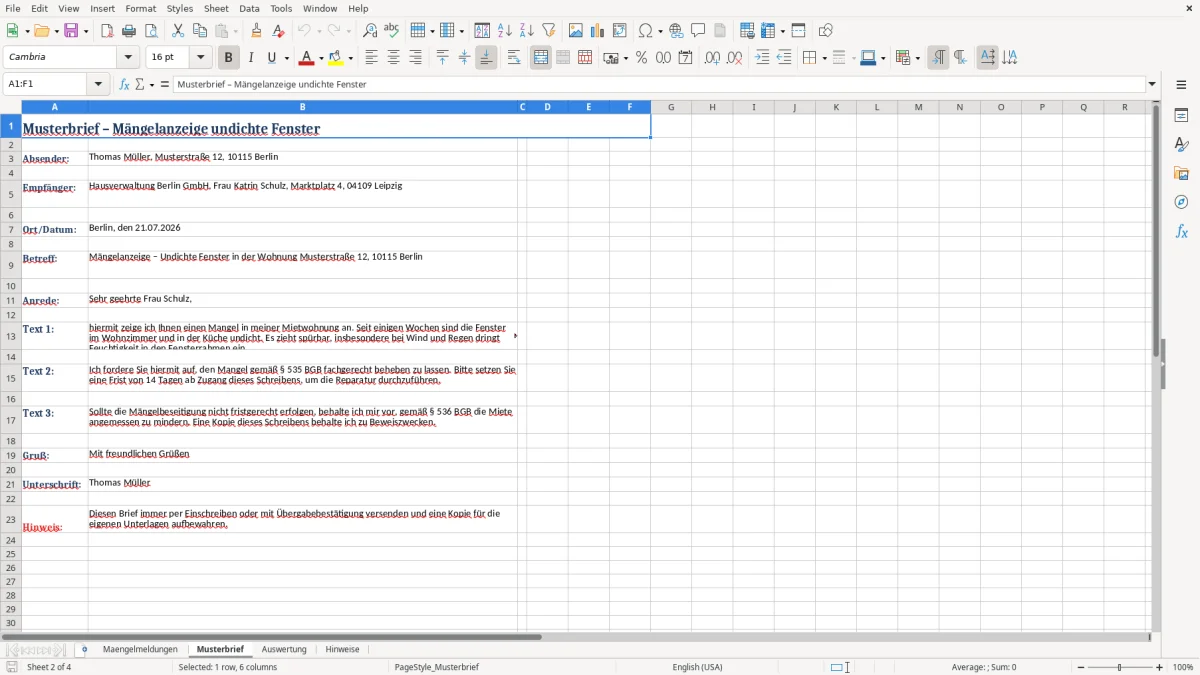This screenshot has height=675, width=1200.
Task: Format as Percent with the % icon
Action: [641, 58]
